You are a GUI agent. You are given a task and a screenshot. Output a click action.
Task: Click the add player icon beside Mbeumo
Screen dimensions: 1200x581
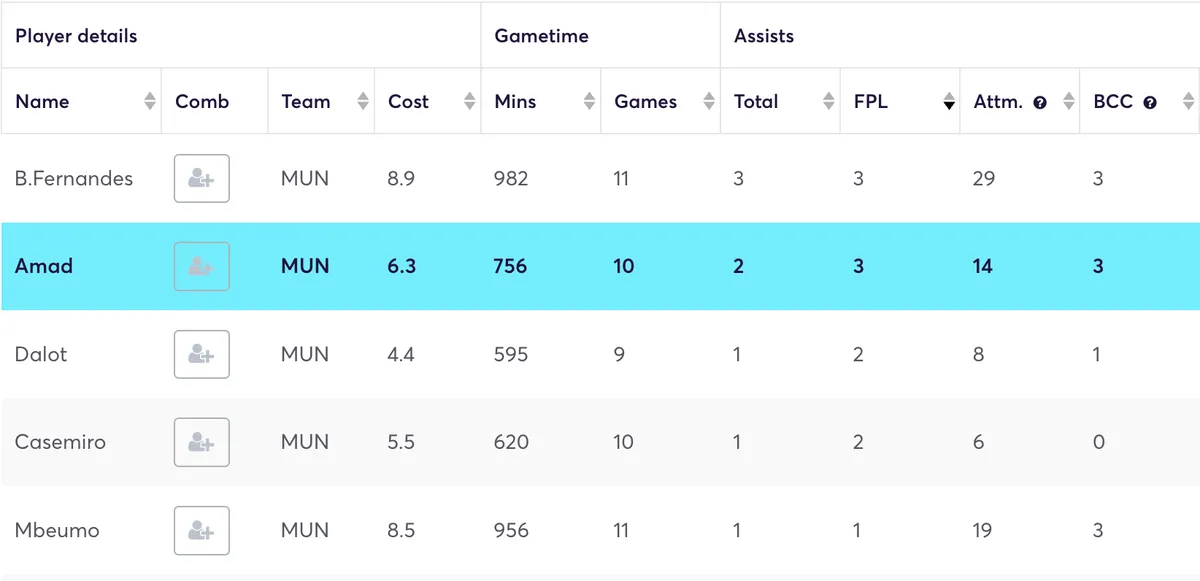tap(201, 530)
